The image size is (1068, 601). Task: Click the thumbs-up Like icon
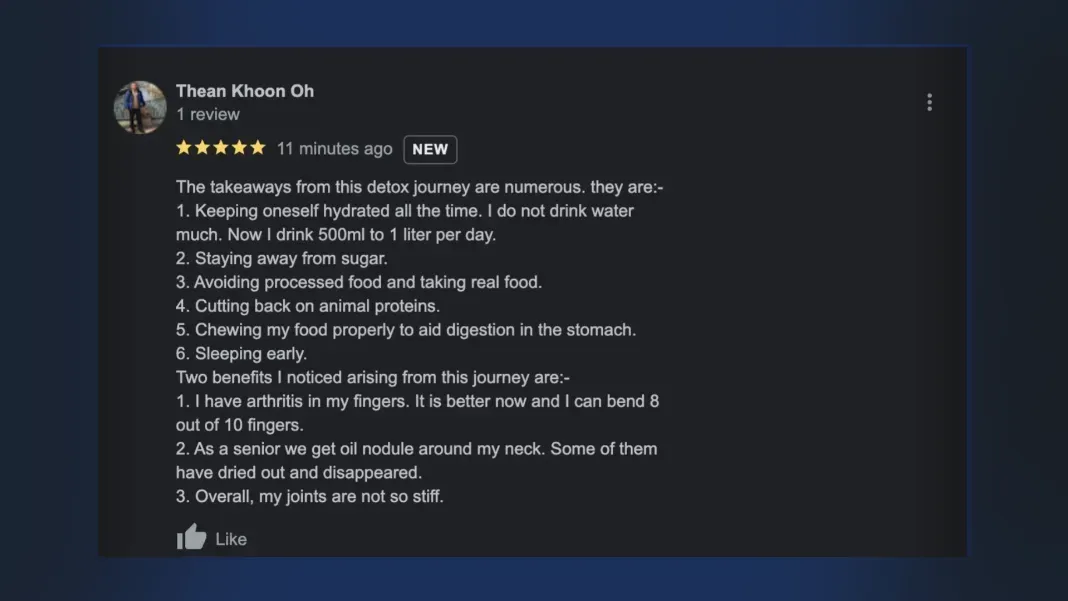tap(191, 537)
